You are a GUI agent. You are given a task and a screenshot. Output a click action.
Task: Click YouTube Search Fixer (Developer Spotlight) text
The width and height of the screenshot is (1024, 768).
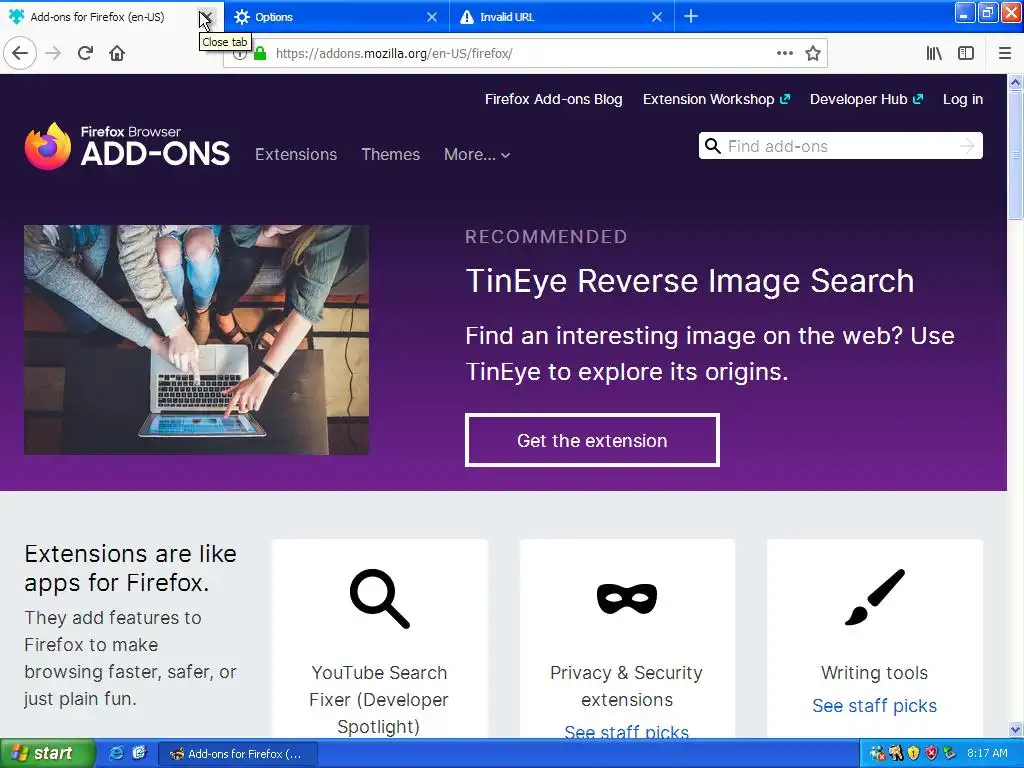[379, 699]
